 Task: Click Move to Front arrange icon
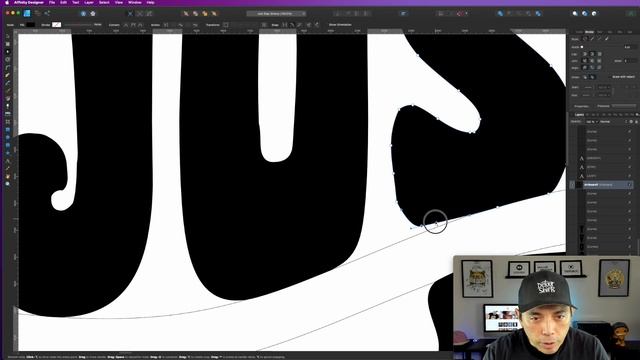pos(214,13)
